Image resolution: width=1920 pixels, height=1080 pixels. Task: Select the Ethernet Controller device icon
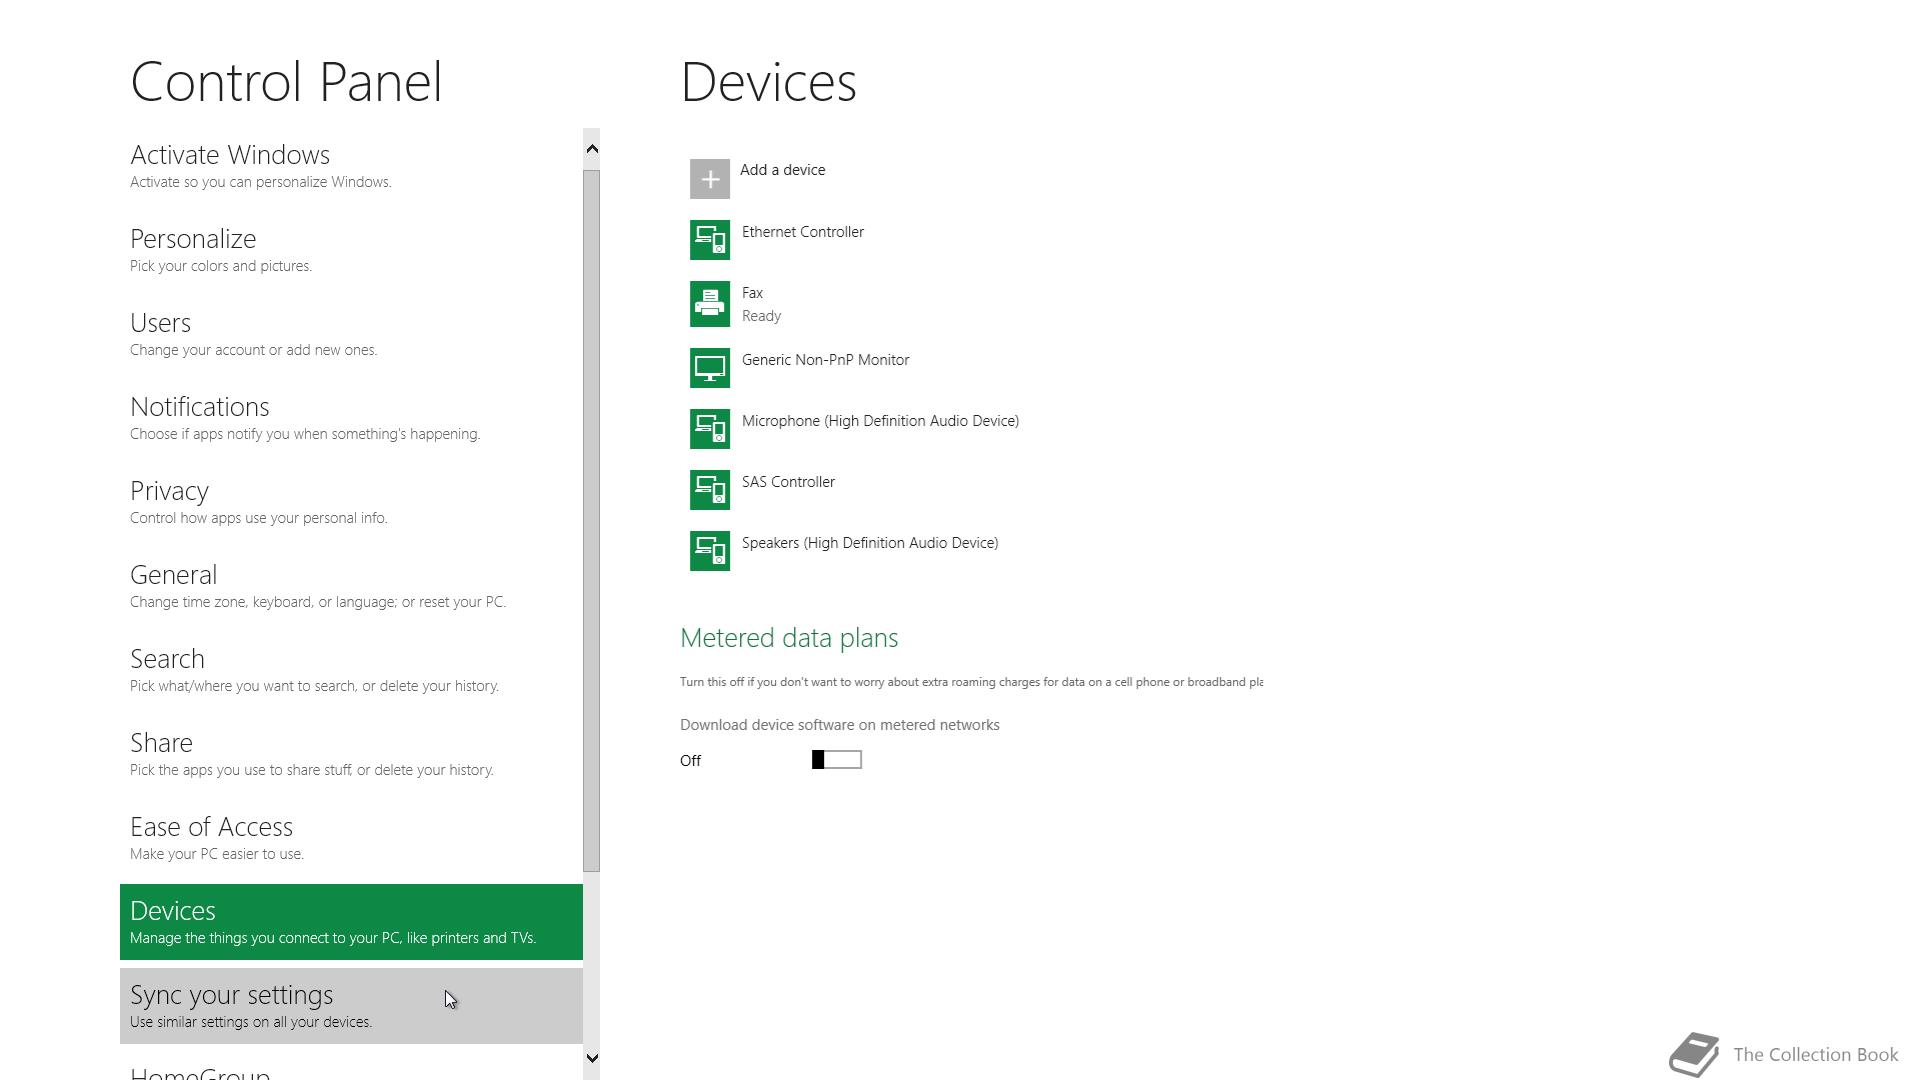tap(709, 240)
